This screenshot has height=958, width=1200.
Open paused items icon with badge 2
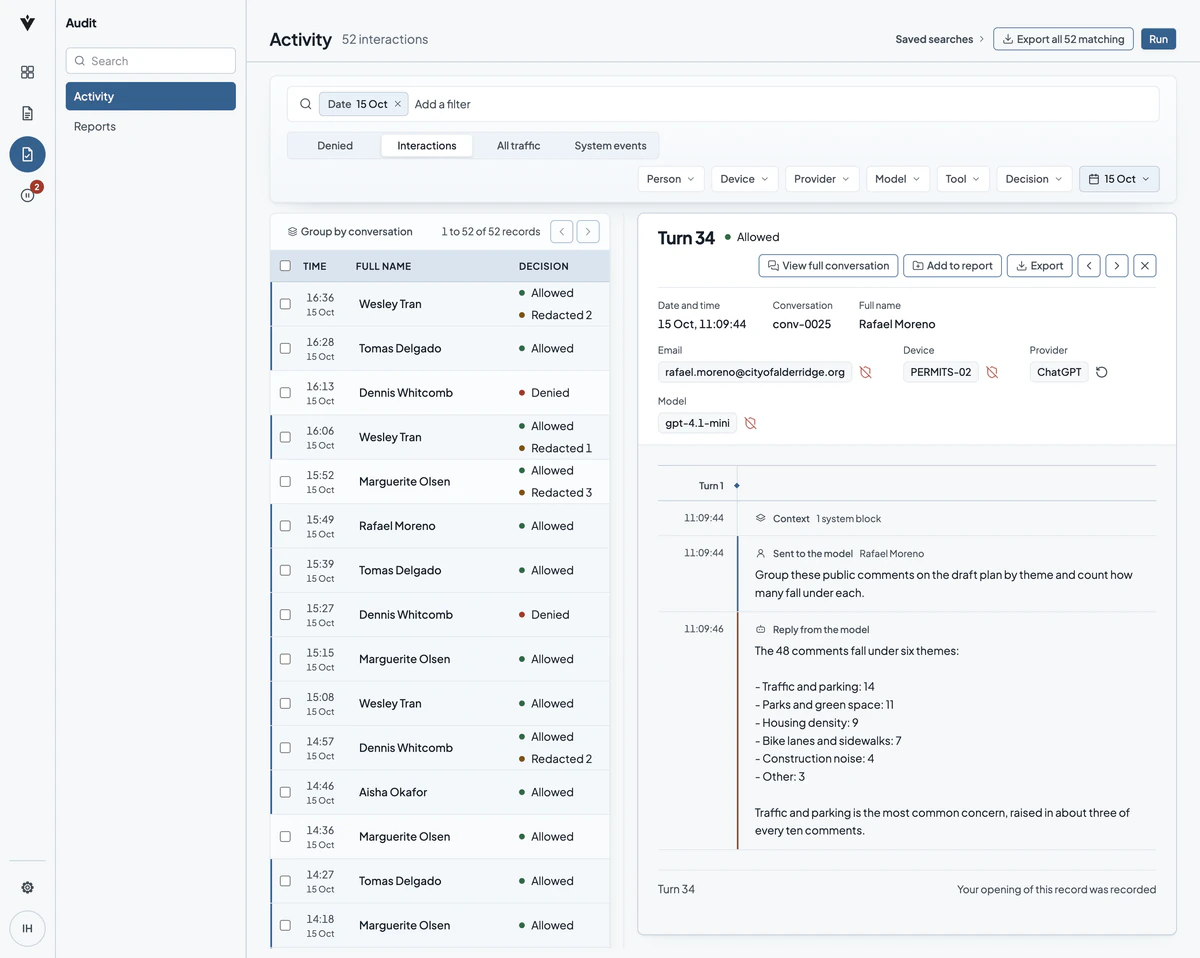point(27,195)
